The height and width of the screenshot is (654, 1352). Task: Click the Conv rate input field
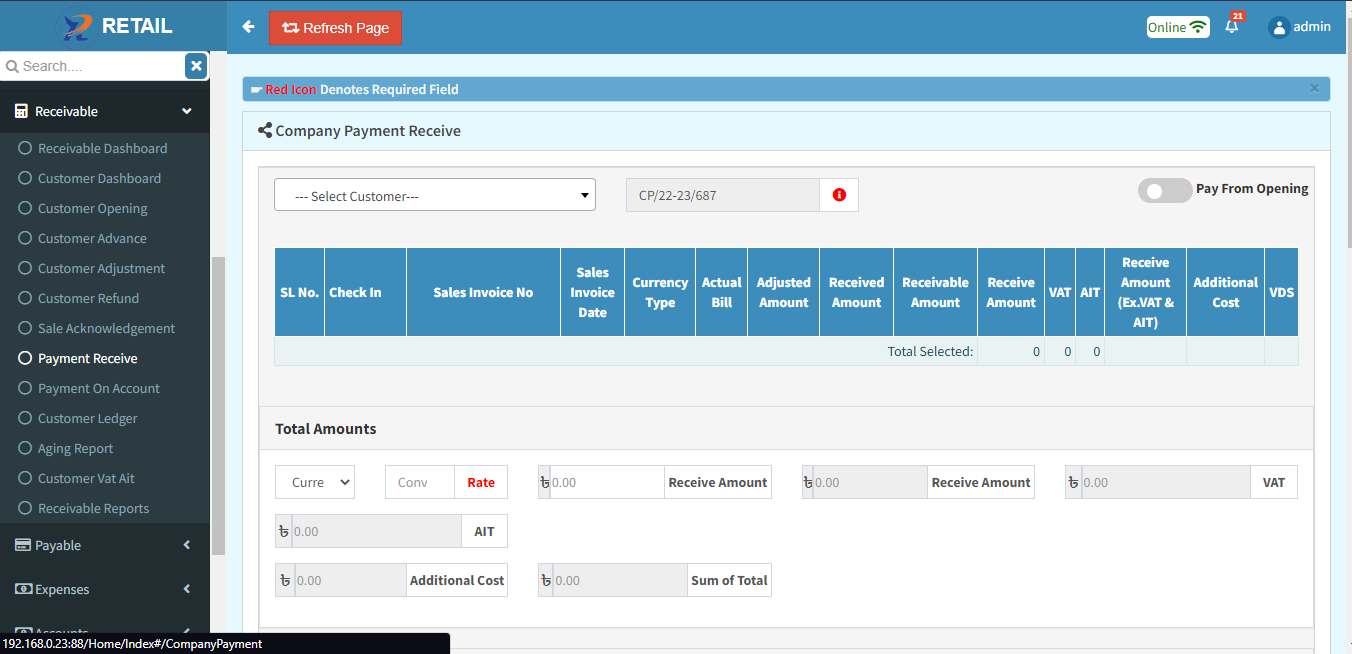[x=419, y=482]
